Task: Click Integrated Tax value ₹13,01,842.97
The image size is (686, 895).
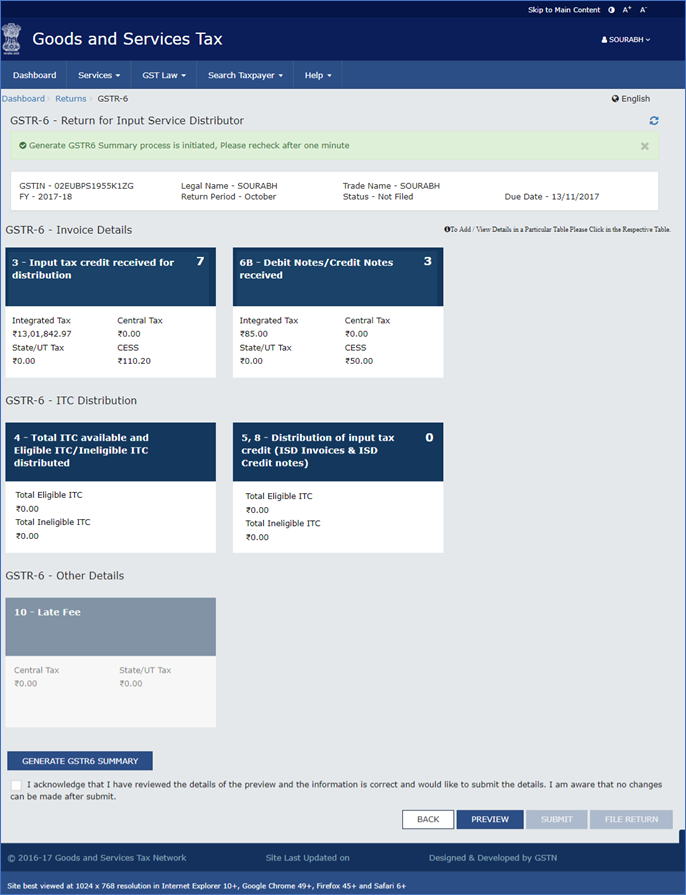Action: [x=42, y=334]
